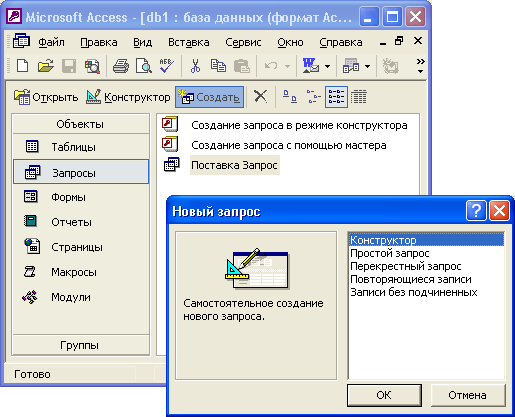The height and width of the screenshot is (417, 515).
Task: Click the Delete X icon in database toolbar
Action: [260, 97]
